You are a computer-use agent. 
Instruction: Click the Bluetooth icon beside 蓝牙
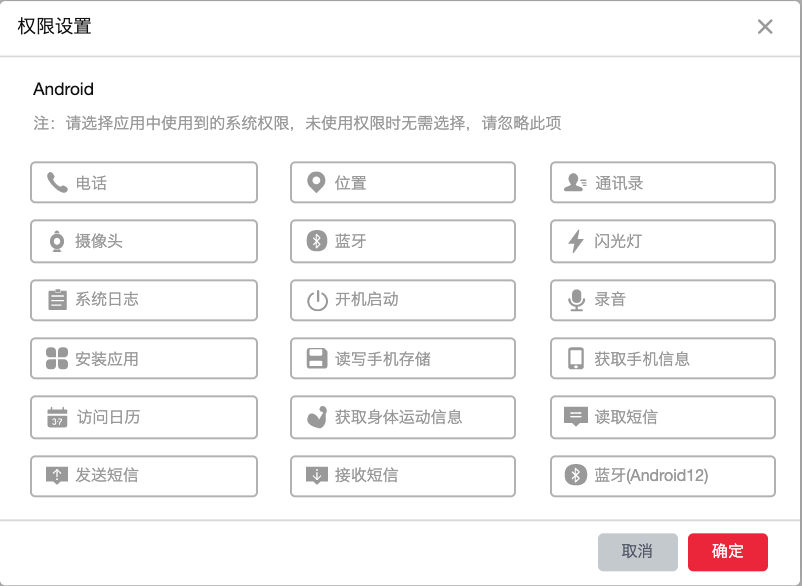[x=316, y=241]
